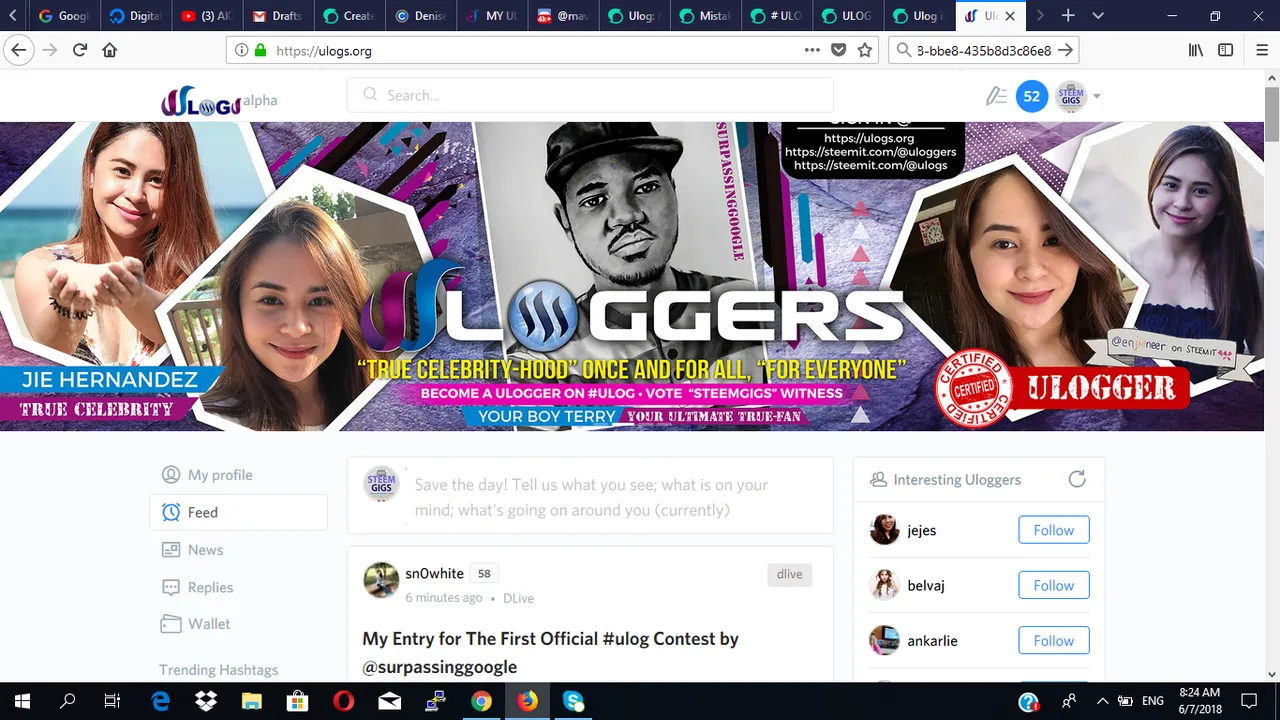Open the DLive link under sn0white
Screen dimensions: 1280x720
pos(518,598)
